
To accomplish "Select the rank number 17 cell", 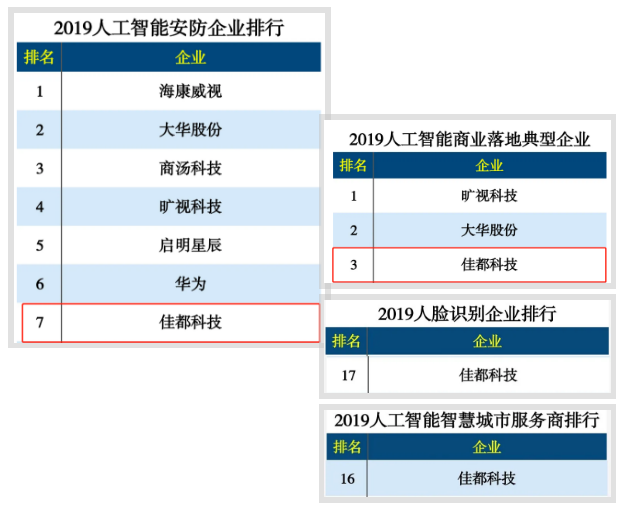I will tap(347, 375).
